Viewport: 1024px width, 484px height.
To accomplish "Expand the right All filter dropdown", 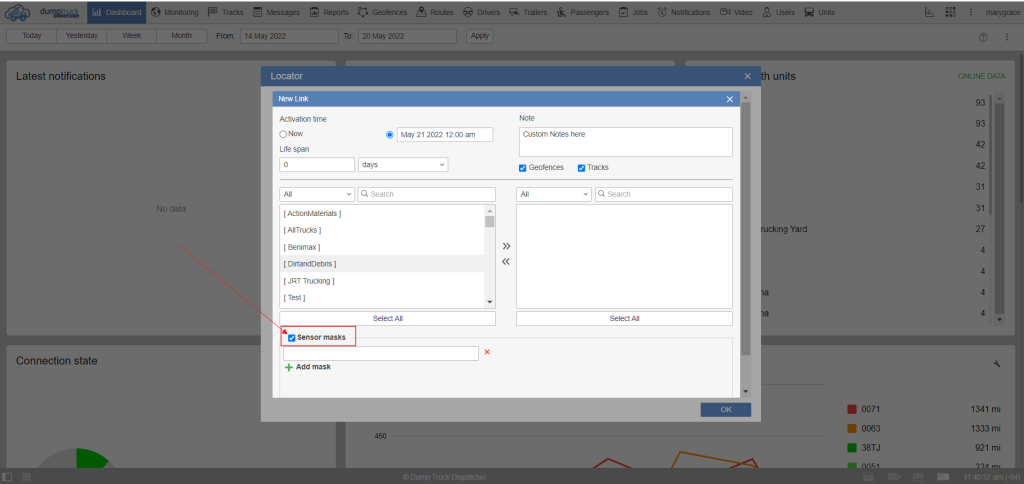I will [553, 194].
